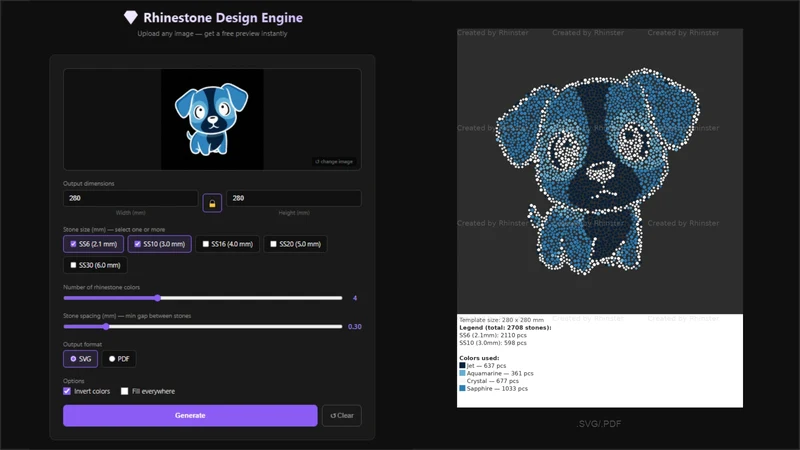Click the Sapphire color swatch in legend

[x=462, y=388]
